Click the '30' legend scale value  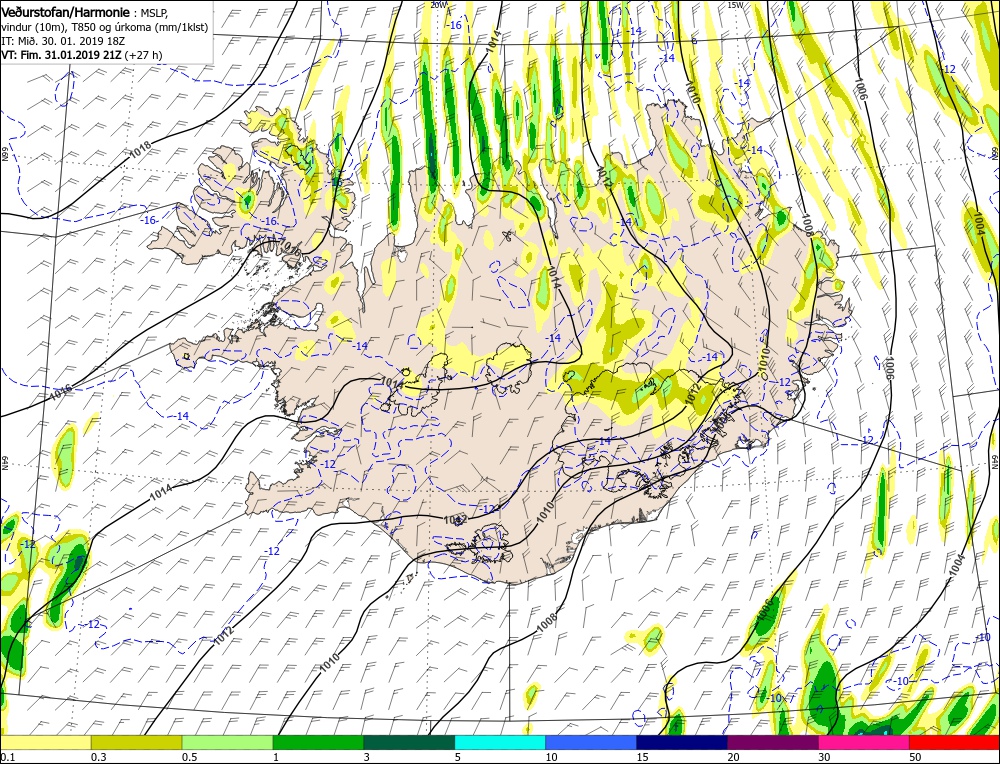click(824, 757)
